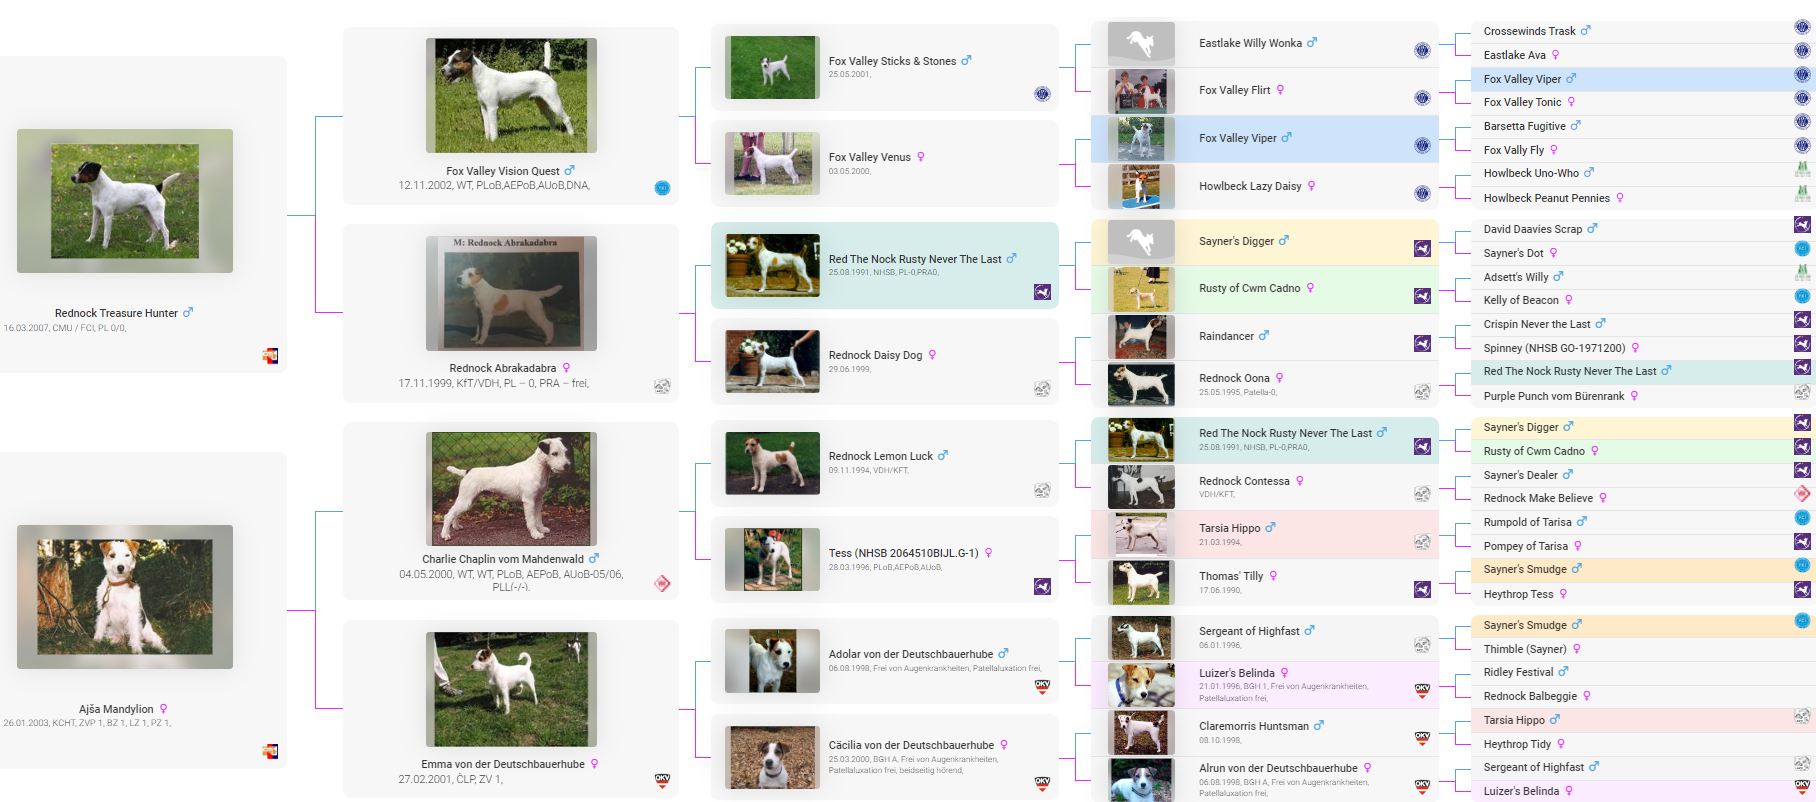1816x802 pixels.
Task: Click the gray club icon on Rednock Abrakadabra card
Action: pyautogui.click(x=662, y=386)
